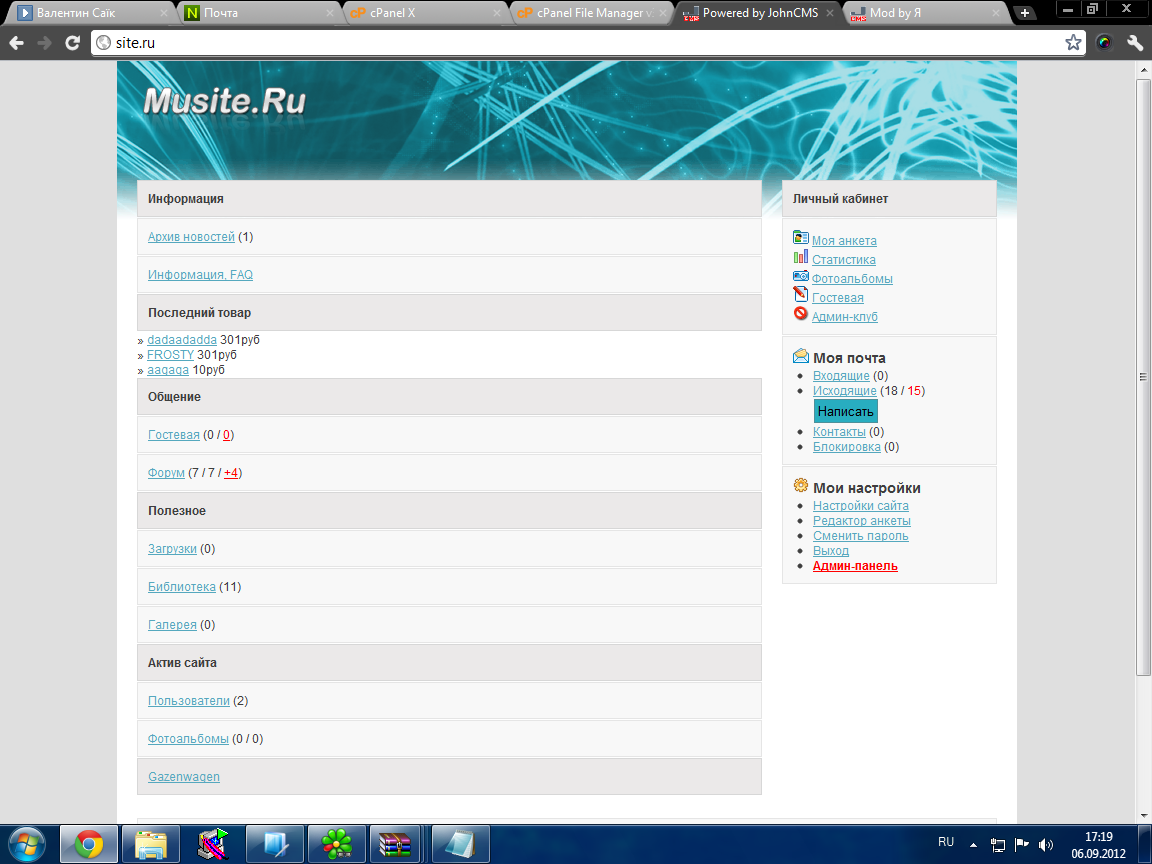Switch to the Валентин Саїк tab

(x=90, y=12)
